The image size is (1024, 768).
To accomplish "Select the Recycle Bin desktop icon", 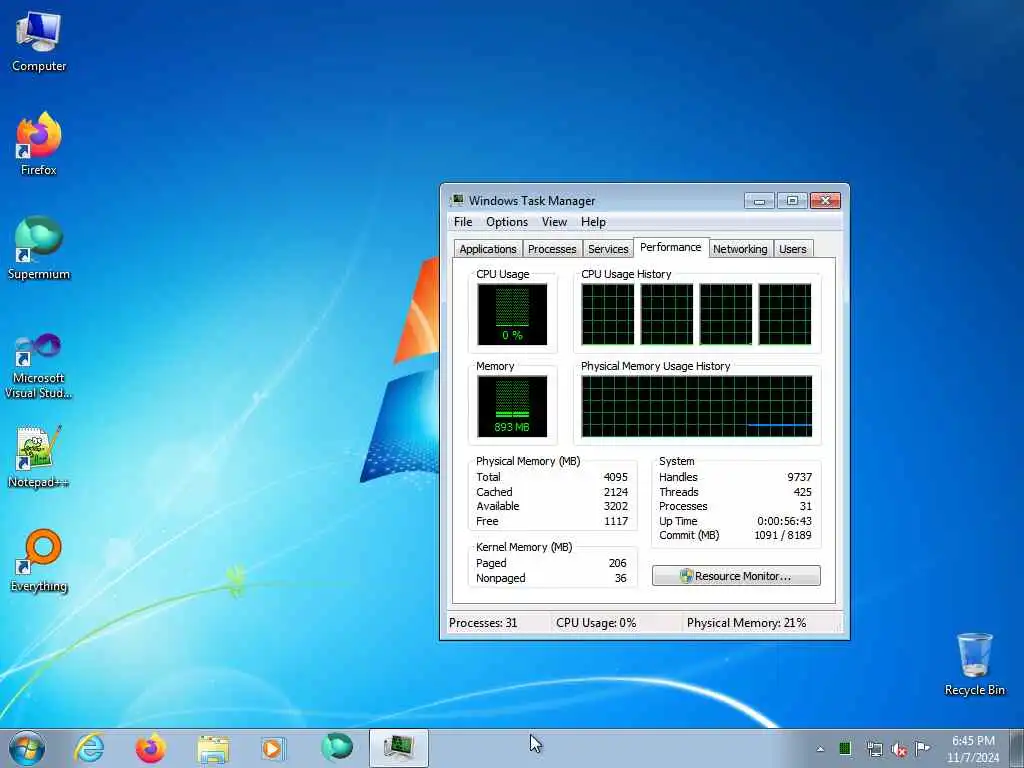I will click(x=974, y=664).
